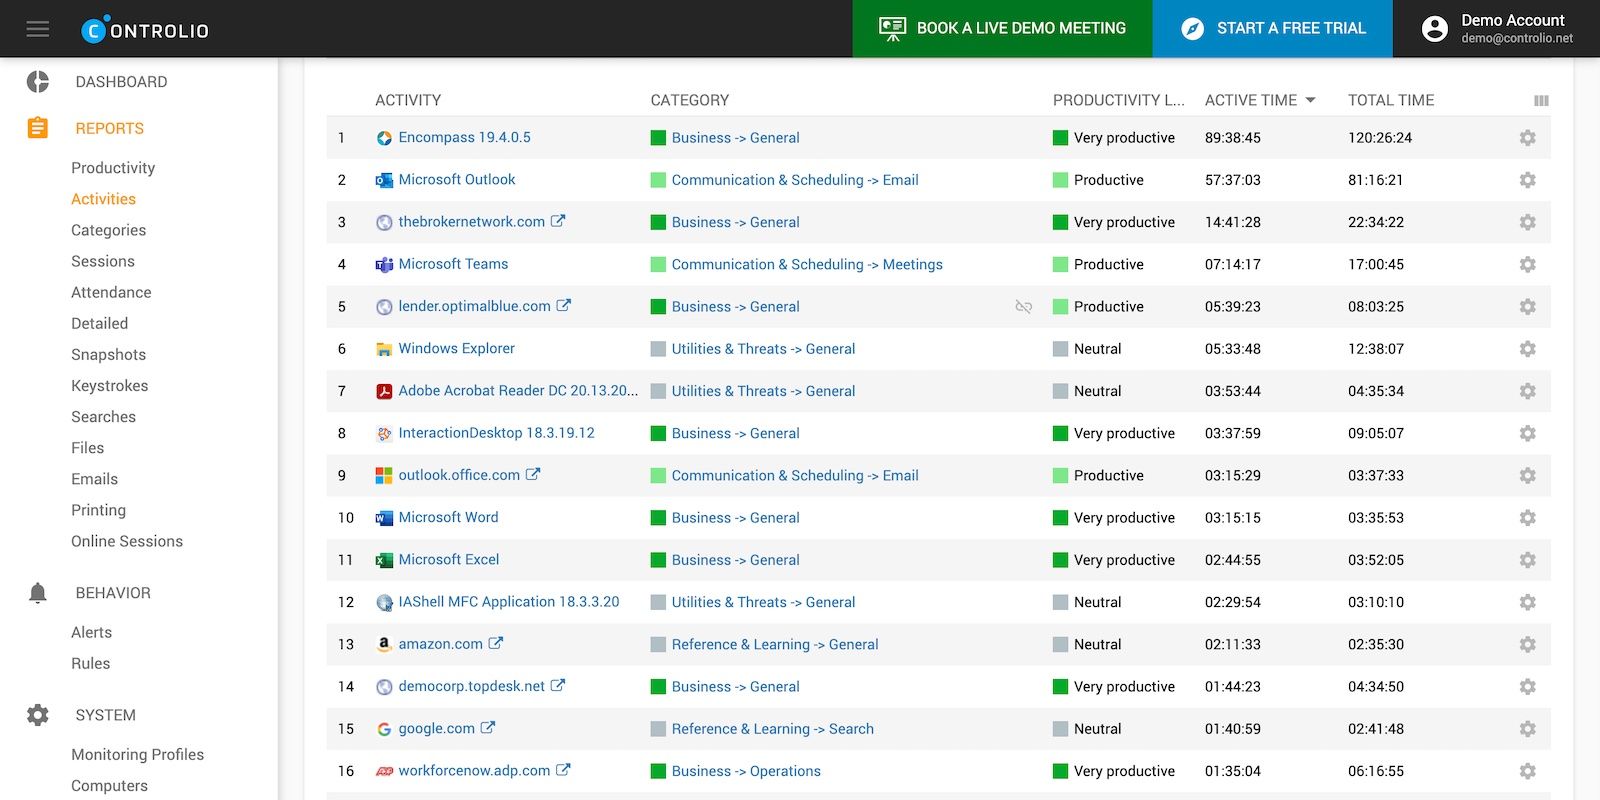The height and width of the screenshot is (800, 1600).
Task: Open the Encompass 19.4.0.5 activity link
Action: tap(464, 137)
